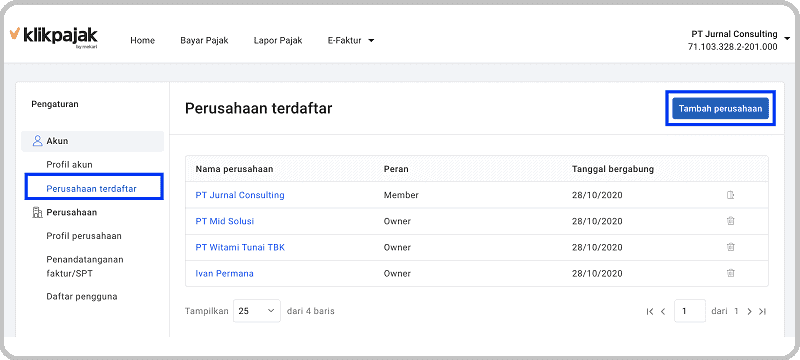Screen dimensions: 800x360
Task: Open Ivan Permana company link
Action: 224,273
